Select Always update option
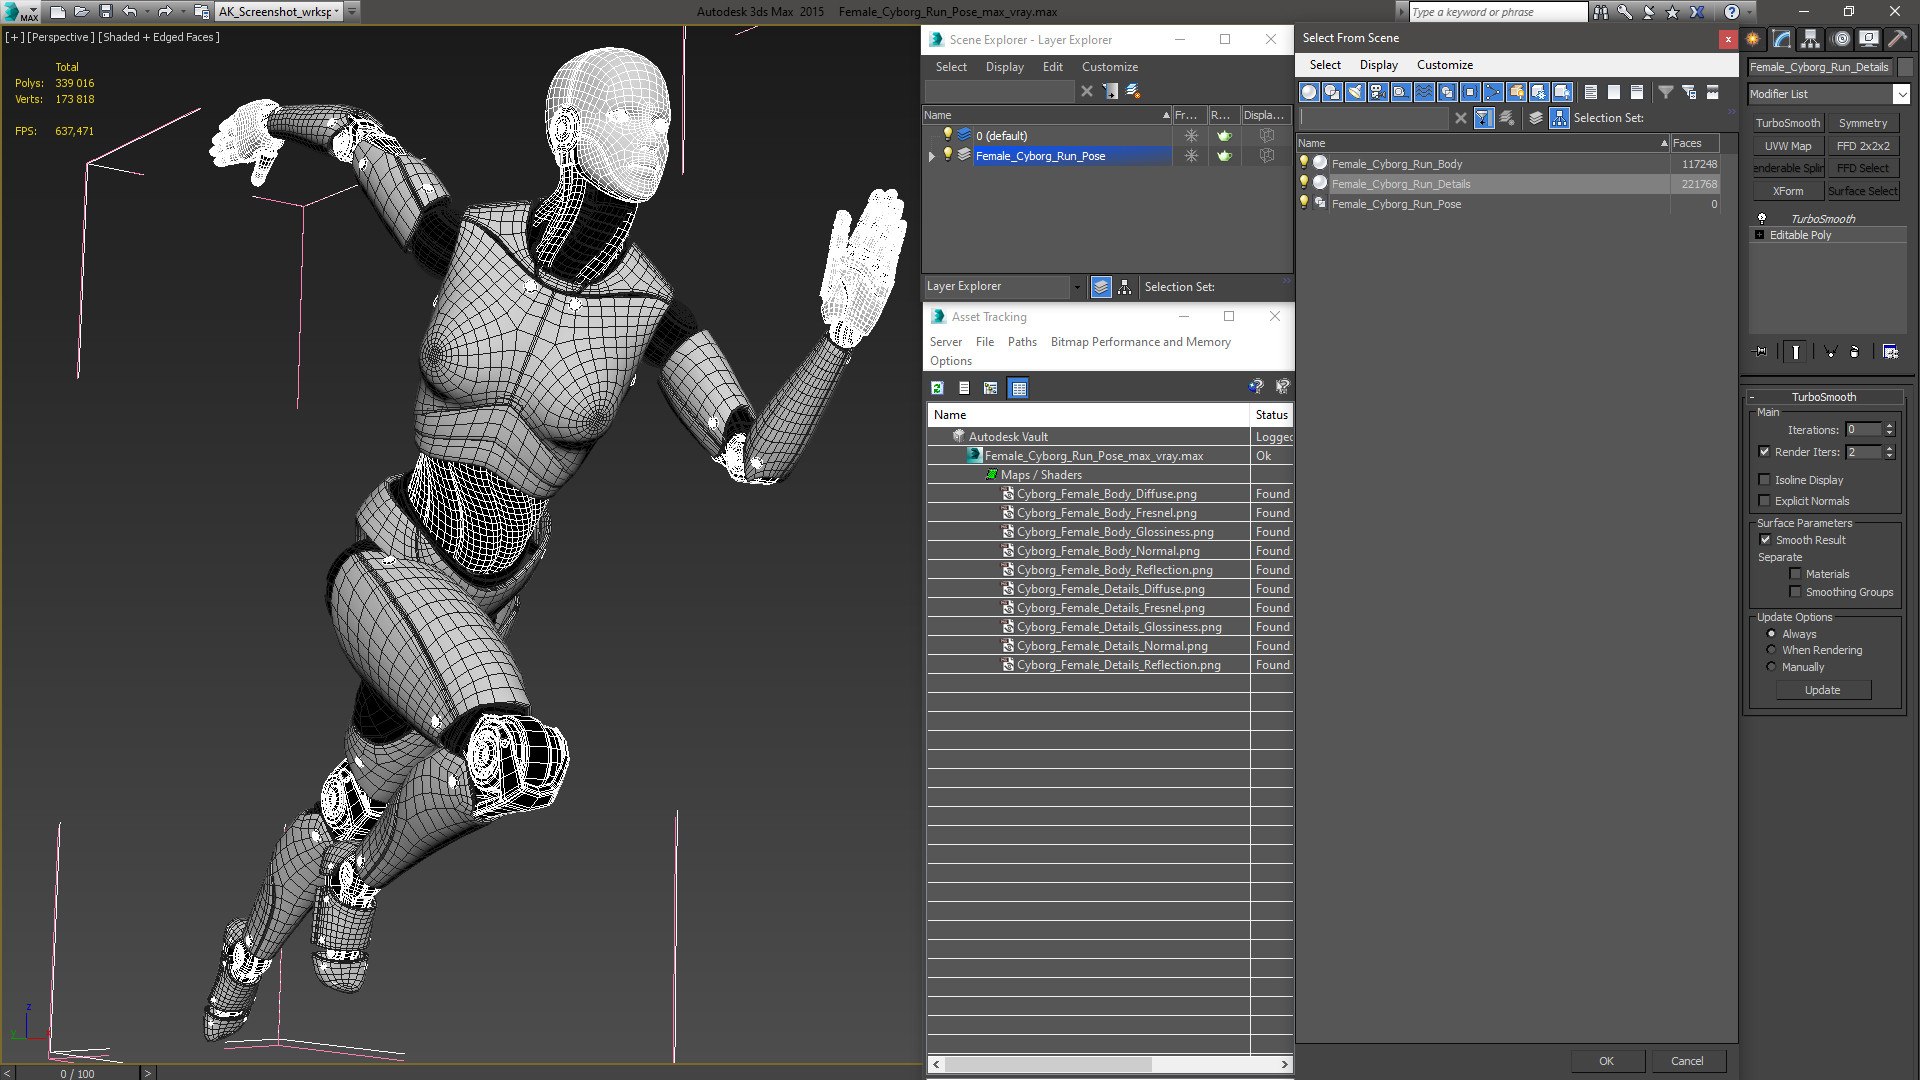 (x=1771, y=634)
